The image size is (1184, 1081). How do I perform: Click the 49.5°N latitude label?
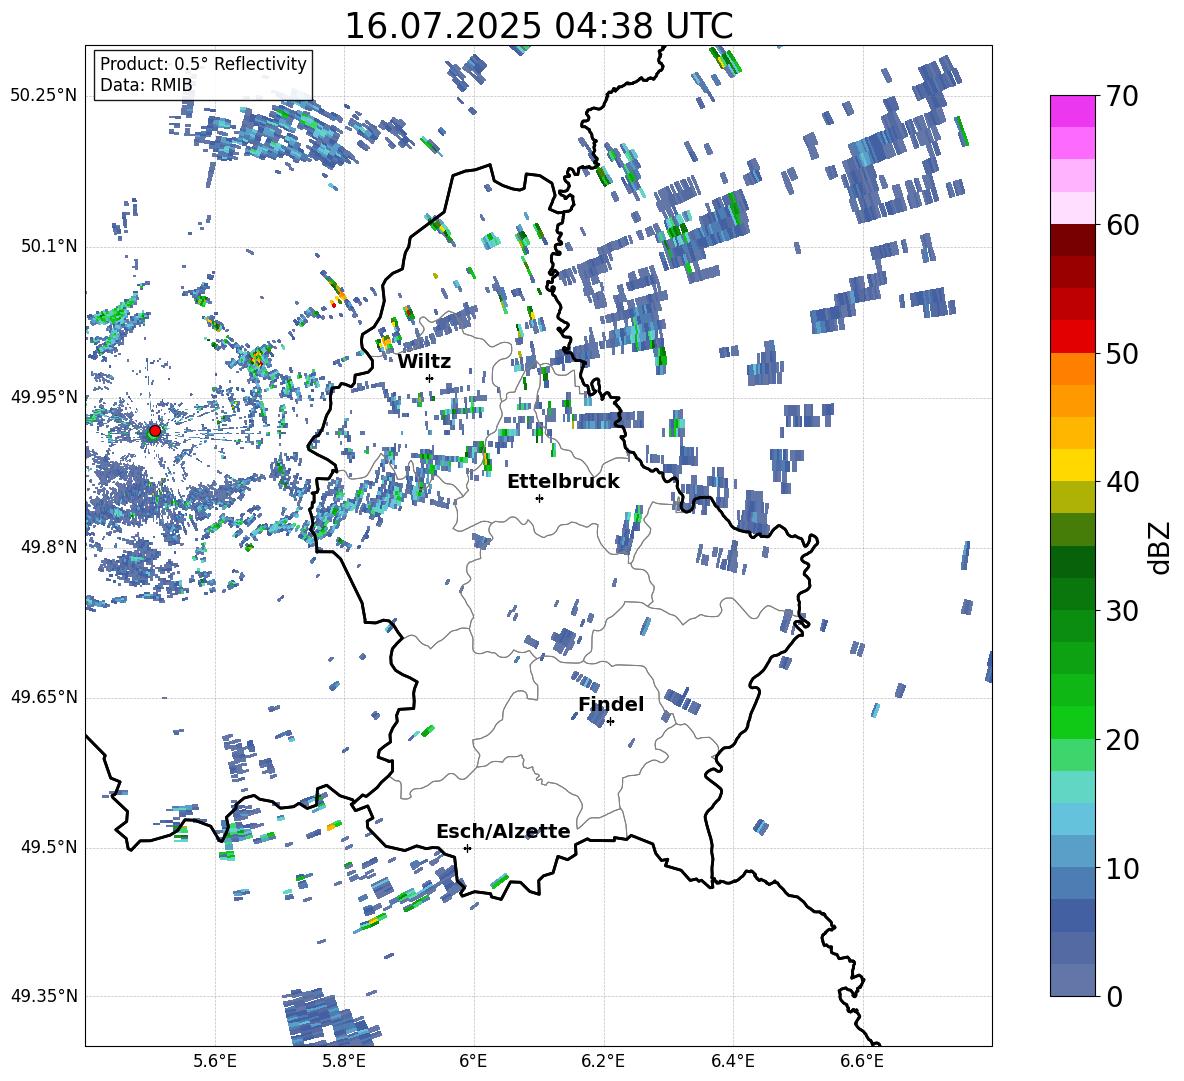[48, 847]
